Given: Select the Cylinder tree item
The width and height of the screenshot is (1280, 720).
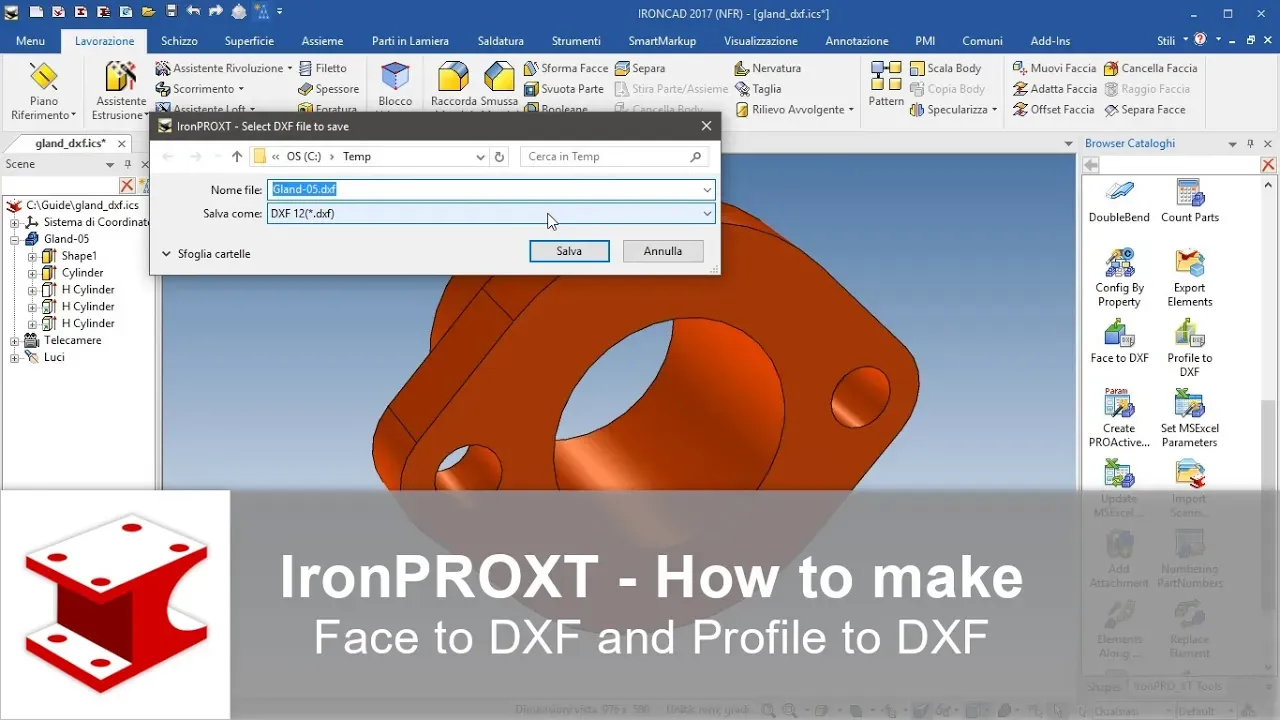Looking at the screenshot, I should point(82,273).
